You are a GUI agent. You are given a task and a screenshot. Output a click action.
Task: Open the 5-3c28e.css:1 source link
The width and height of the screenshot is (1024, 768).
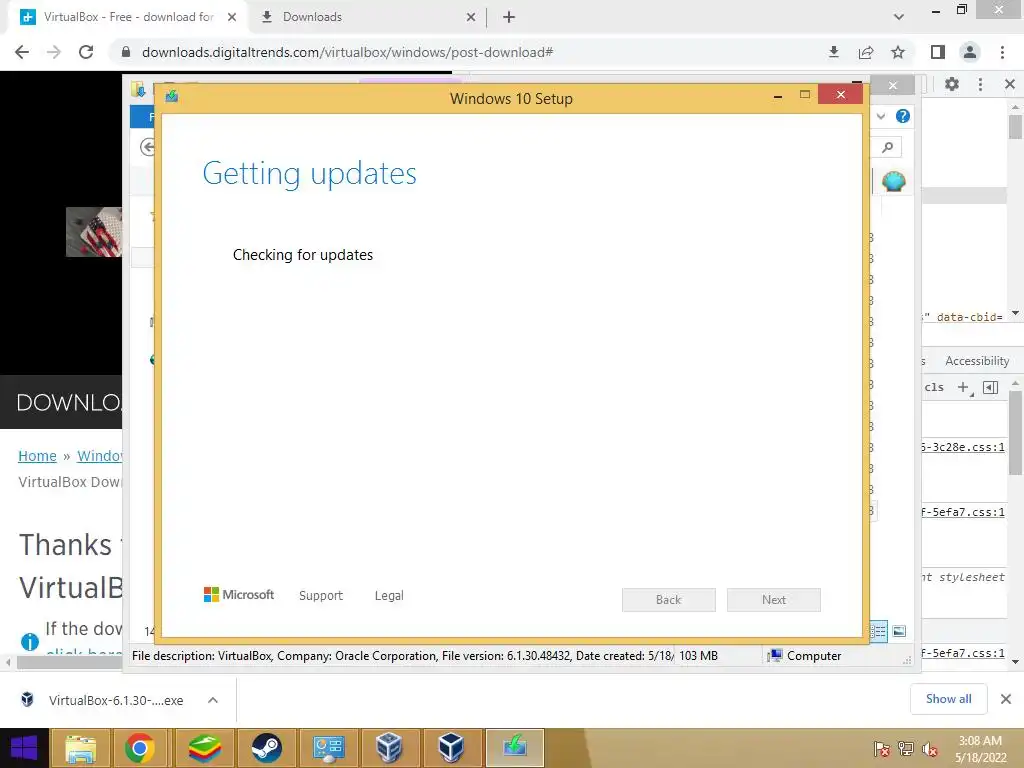point(962,447)
